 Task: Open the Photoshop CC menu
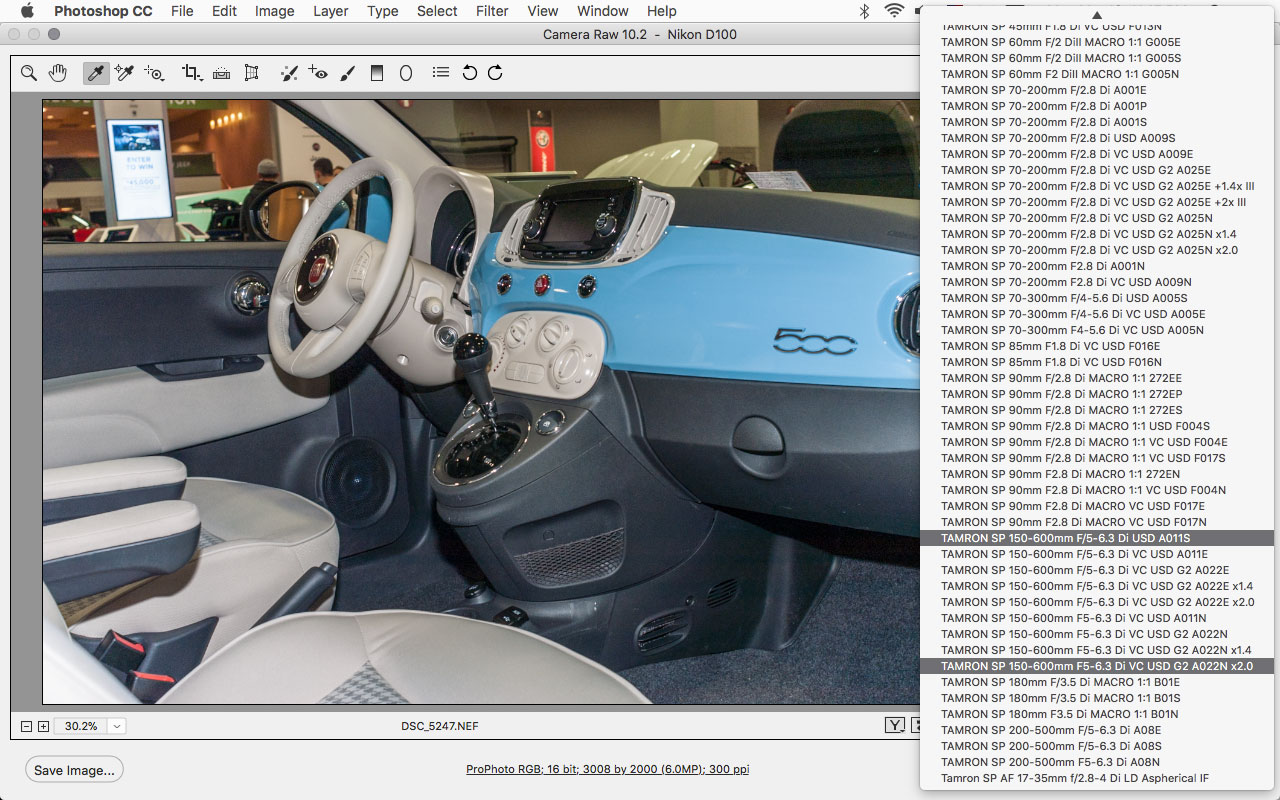[102, 11]
